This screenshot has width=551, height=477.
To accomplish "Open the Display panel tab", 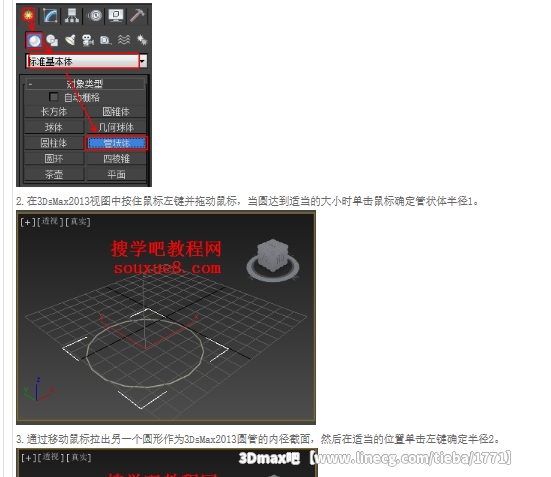I will pos(116,16).
